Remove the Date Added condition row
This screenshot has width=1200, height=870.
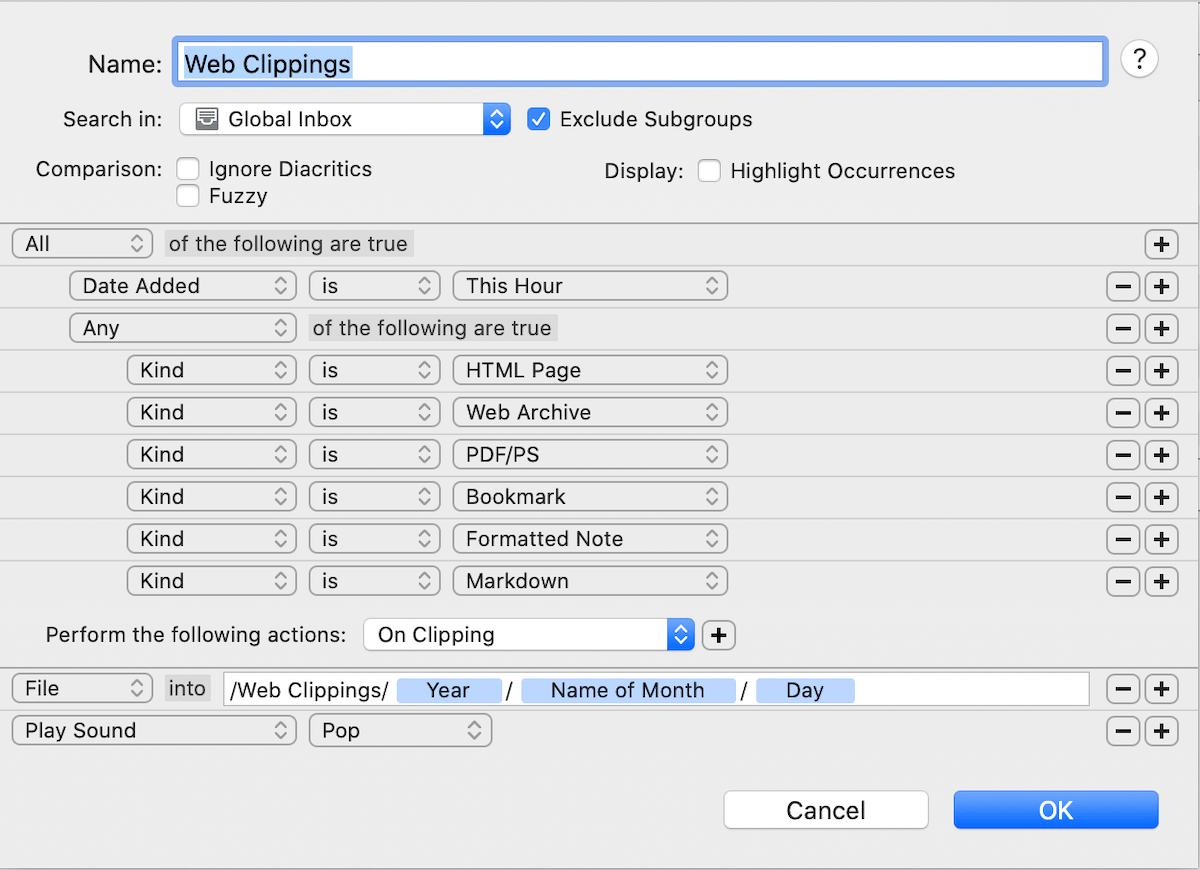click(x=1122, y=286)
